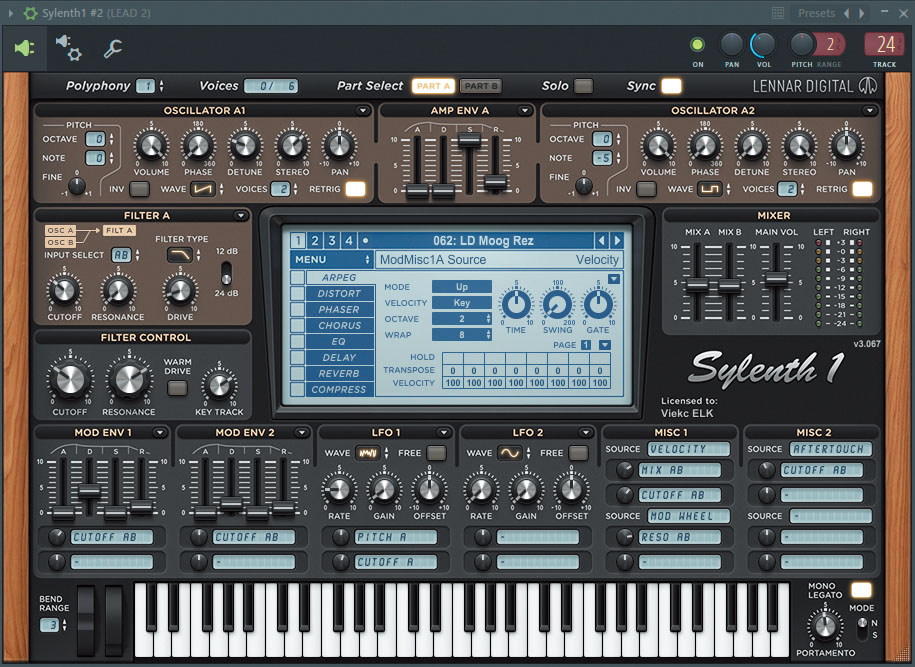Click the Portamento knob
The image size is (915, 667).
pos(824,626)
